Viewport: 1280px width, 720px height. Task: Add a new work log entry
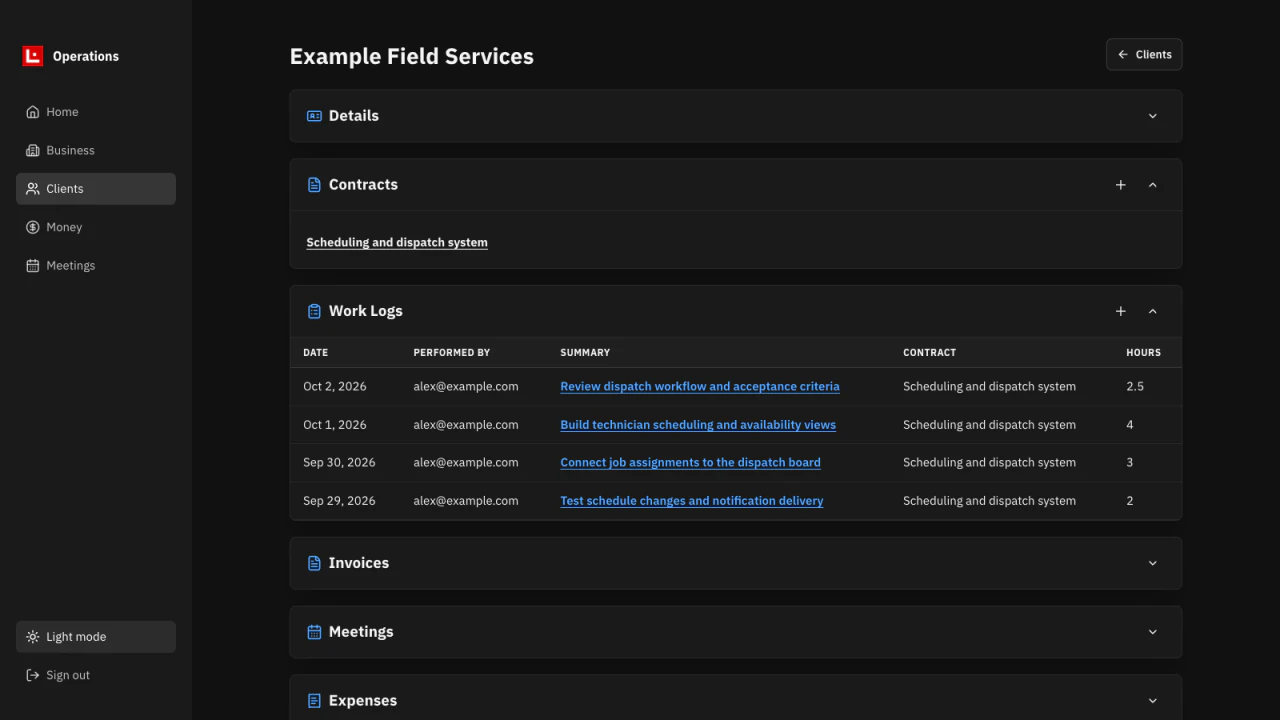click(x=1121, y=311)
